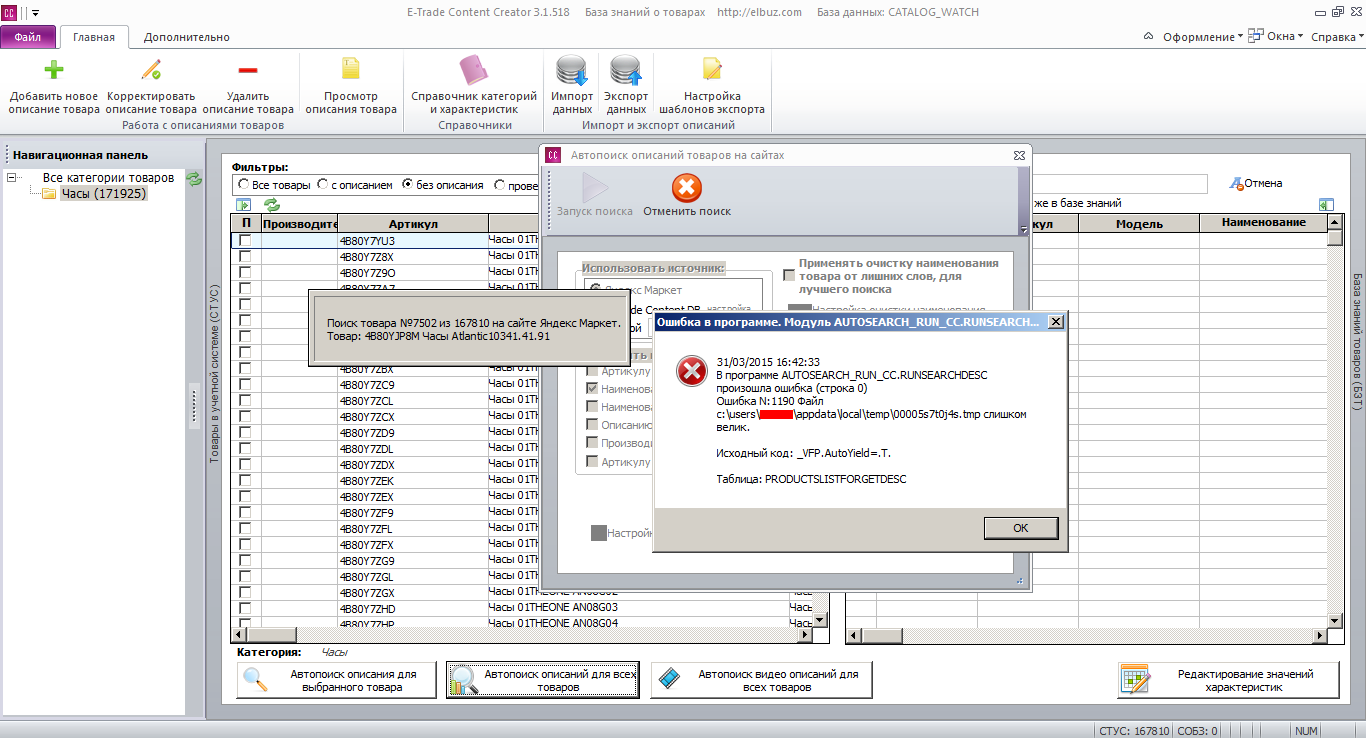Click the Запуск поиска play icon
The height and width of the screenshot is (738, 1366).
(x=595, y=188)
